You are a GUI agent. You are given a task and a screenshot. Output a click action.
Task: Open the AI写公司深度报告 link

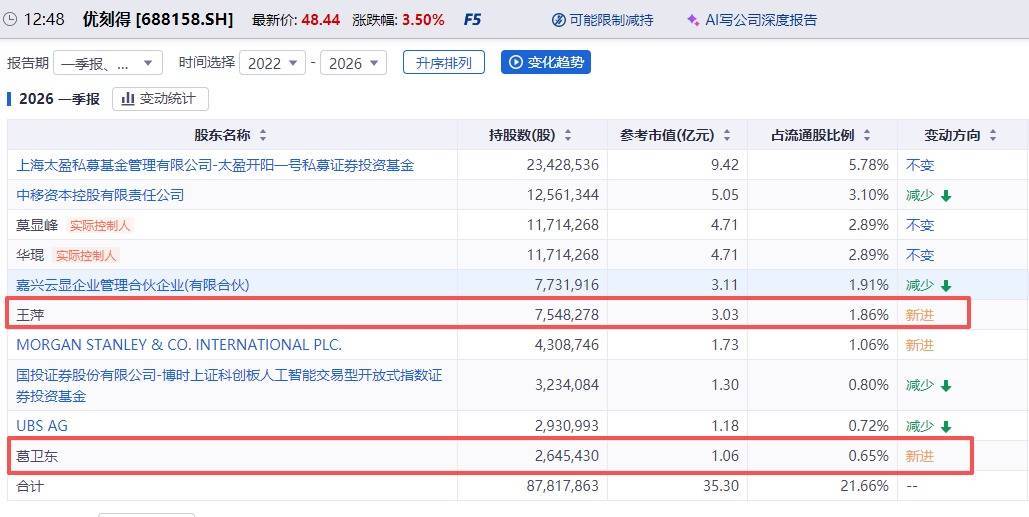click(760, 20)
